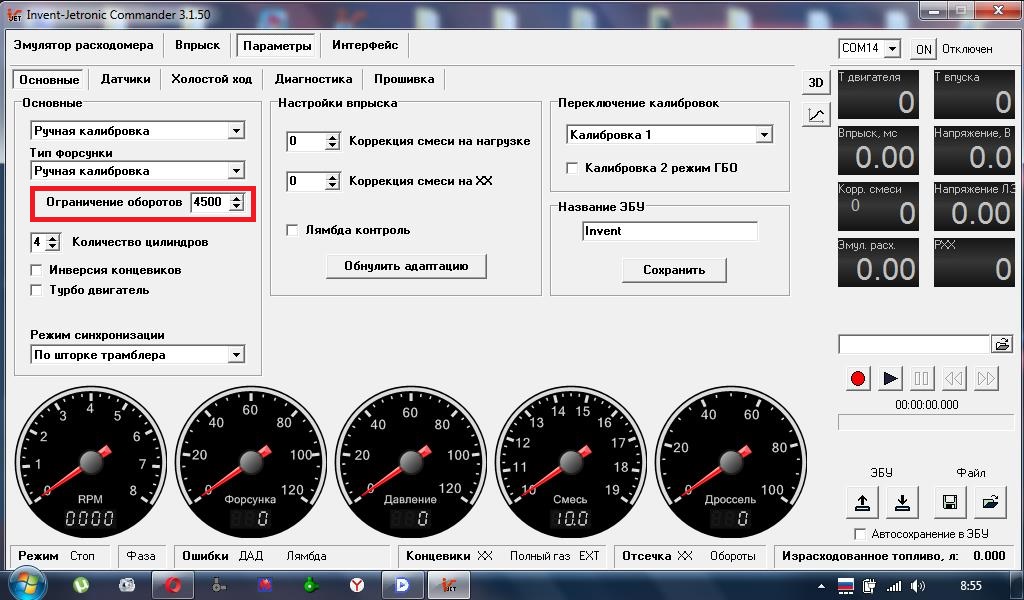Viewport: 1024px width, 600px height.
Task: Open the Впрыск top tab
Action: point(197,45)
